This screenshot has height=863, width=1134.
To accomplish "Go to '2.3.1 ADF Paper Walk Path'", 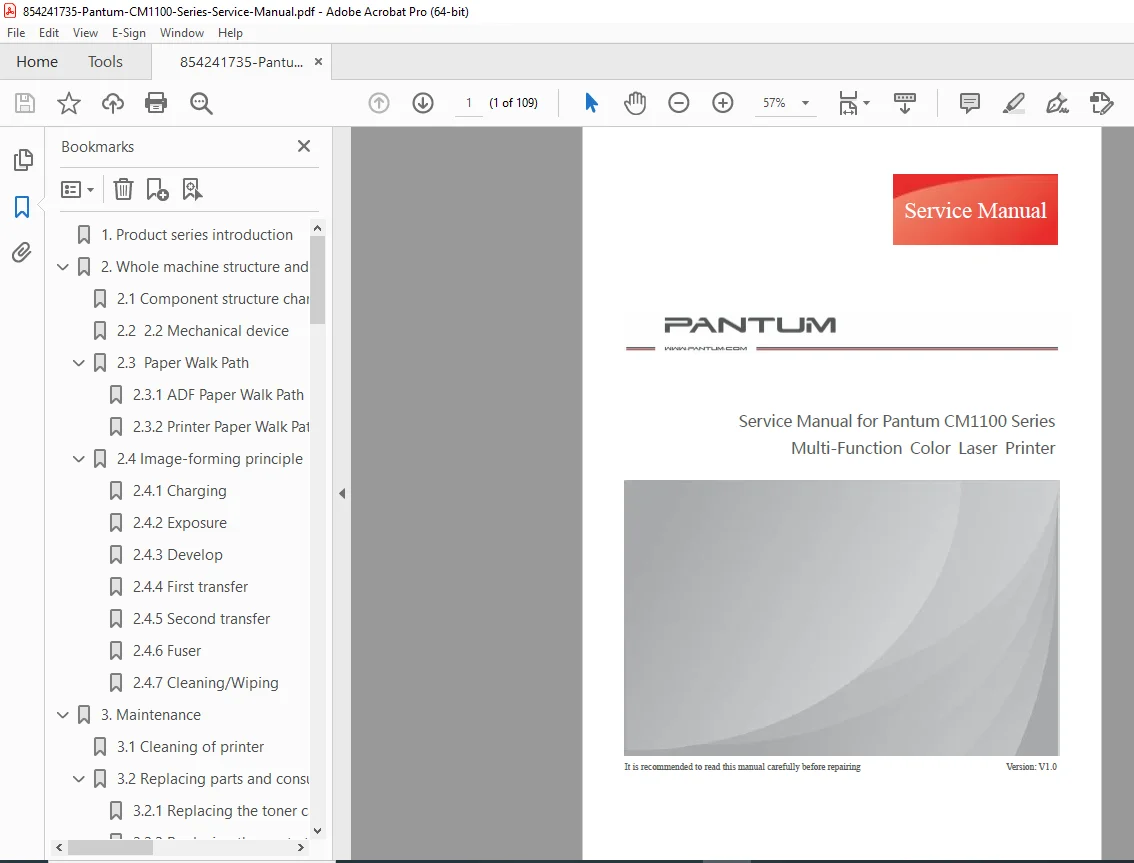I will point(218,395).
